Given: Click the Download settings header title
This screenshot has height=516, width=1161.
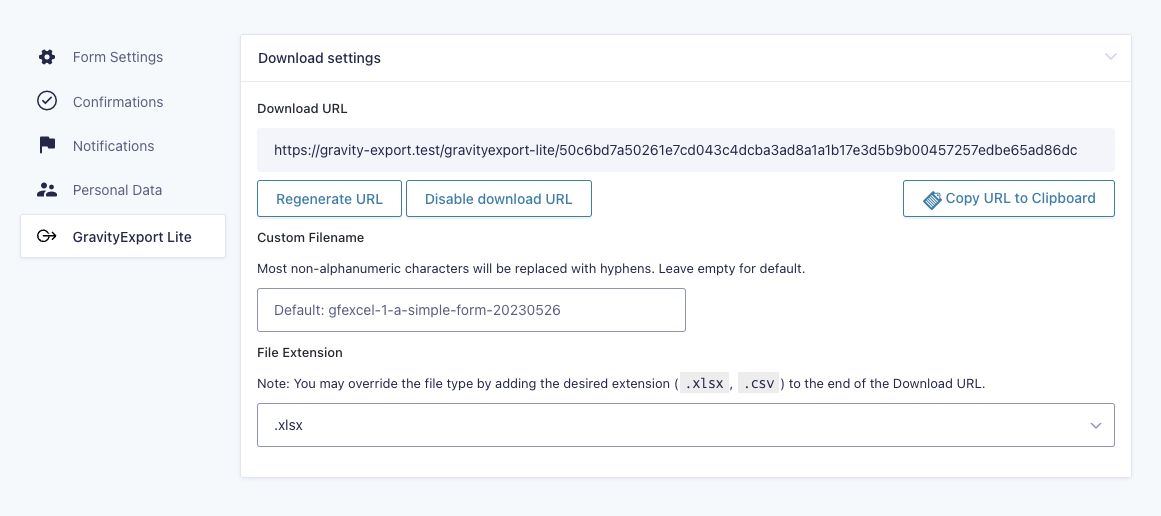Looking at the screenshot, I should [x=319, y=58].
